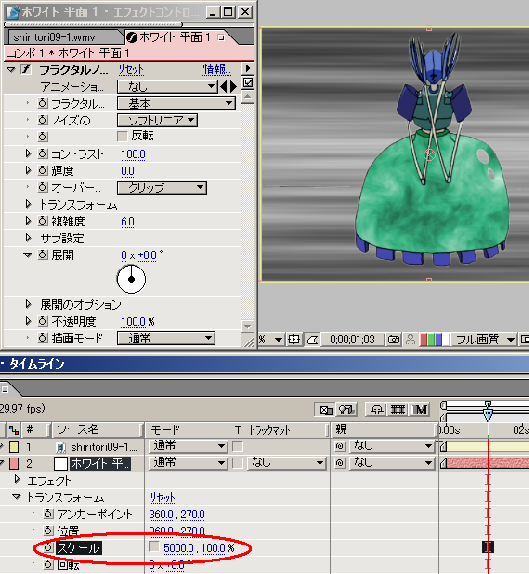Click previous animation preset arrow
The width and height of the screenshot is (529, 574).
[x=224, y=87]
